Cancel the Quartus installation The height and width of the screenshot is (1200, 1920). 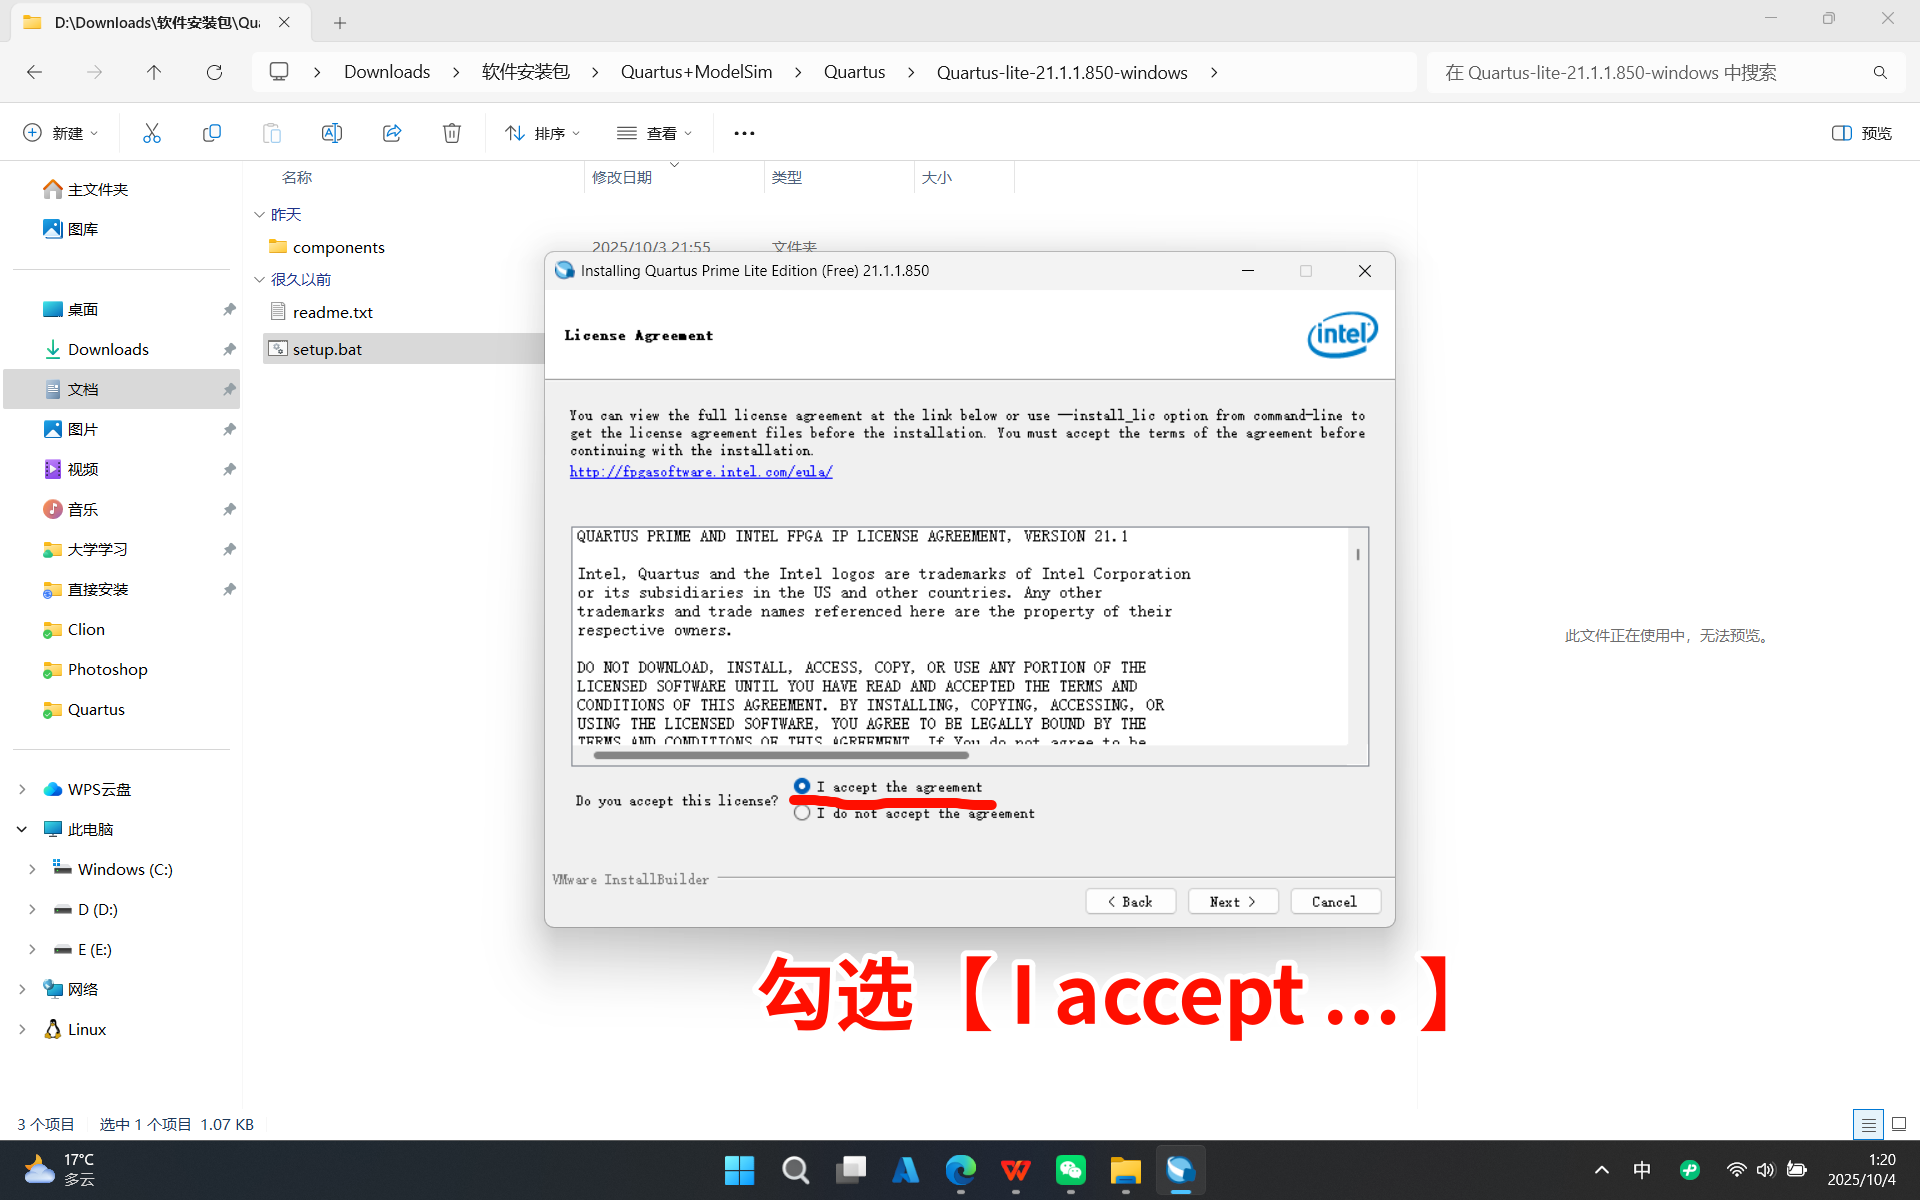[x=1335, y=901]
